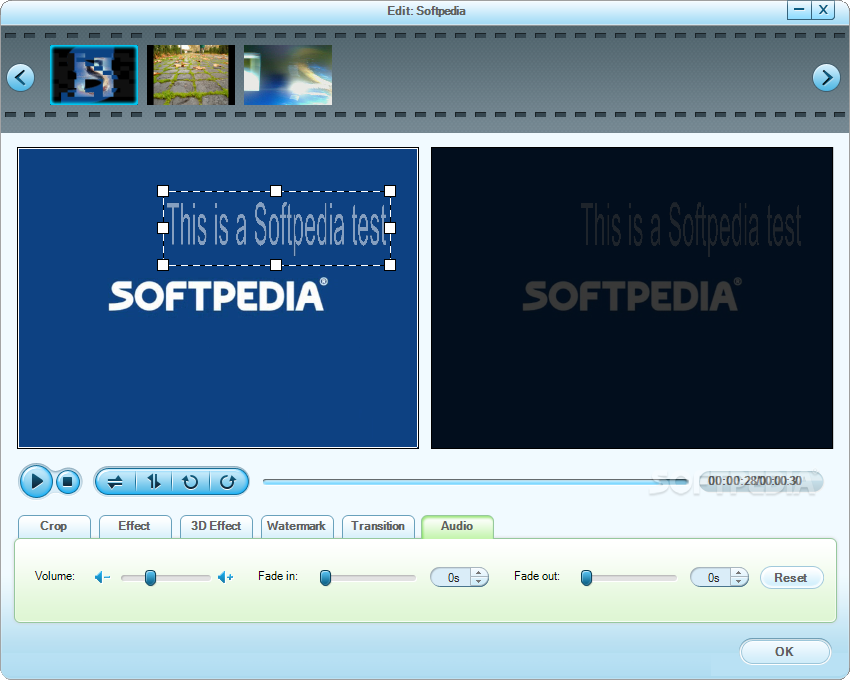Select the cobblestone path thumbnail
Screen dimensions: 850x680
[191, 75]
